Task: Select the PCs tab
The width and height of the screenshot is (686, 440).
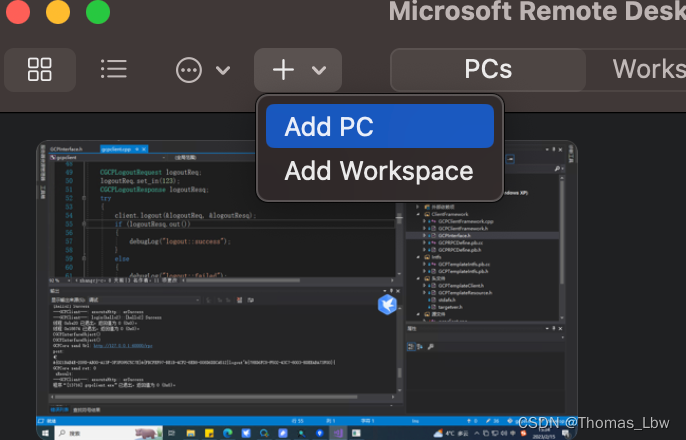Action: [488, 70]
